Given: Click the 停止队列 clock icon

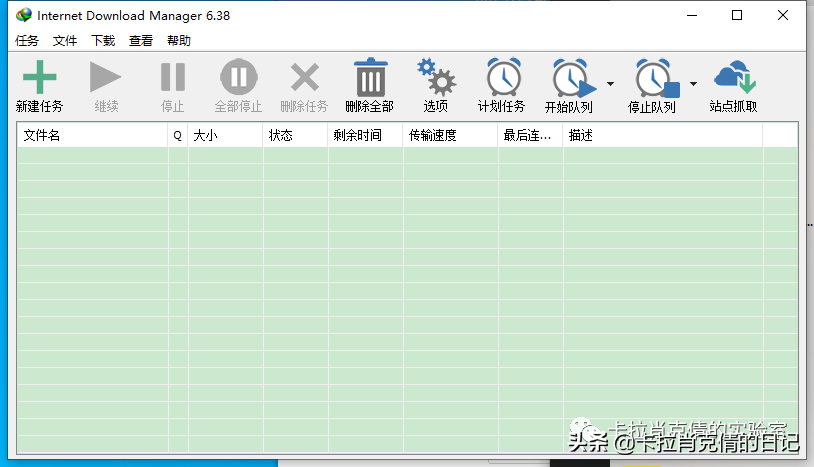Looking at the screenshot, I should pyautogui.click(x=656, y=78).
